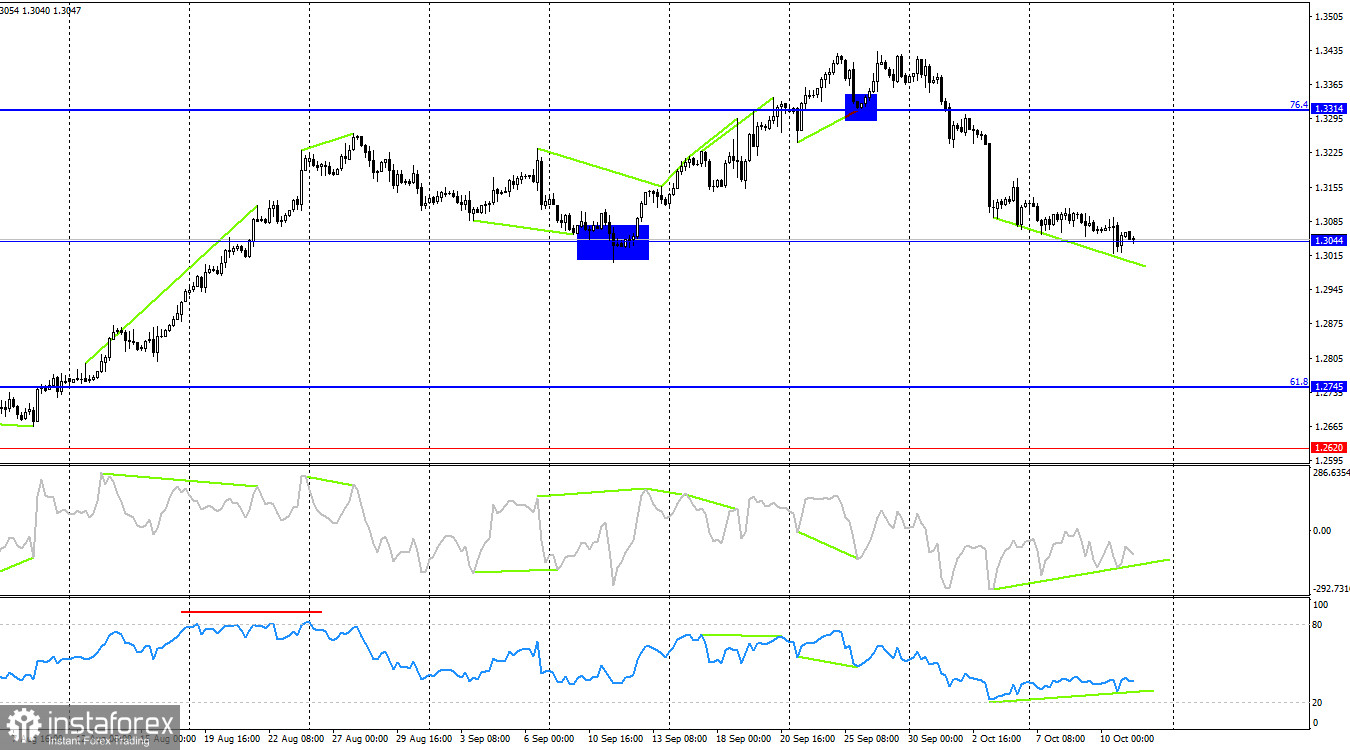Click the 6 Sep 00:00 time label
The width and height of the screenshot is (1350, 750).
point(549,739)
